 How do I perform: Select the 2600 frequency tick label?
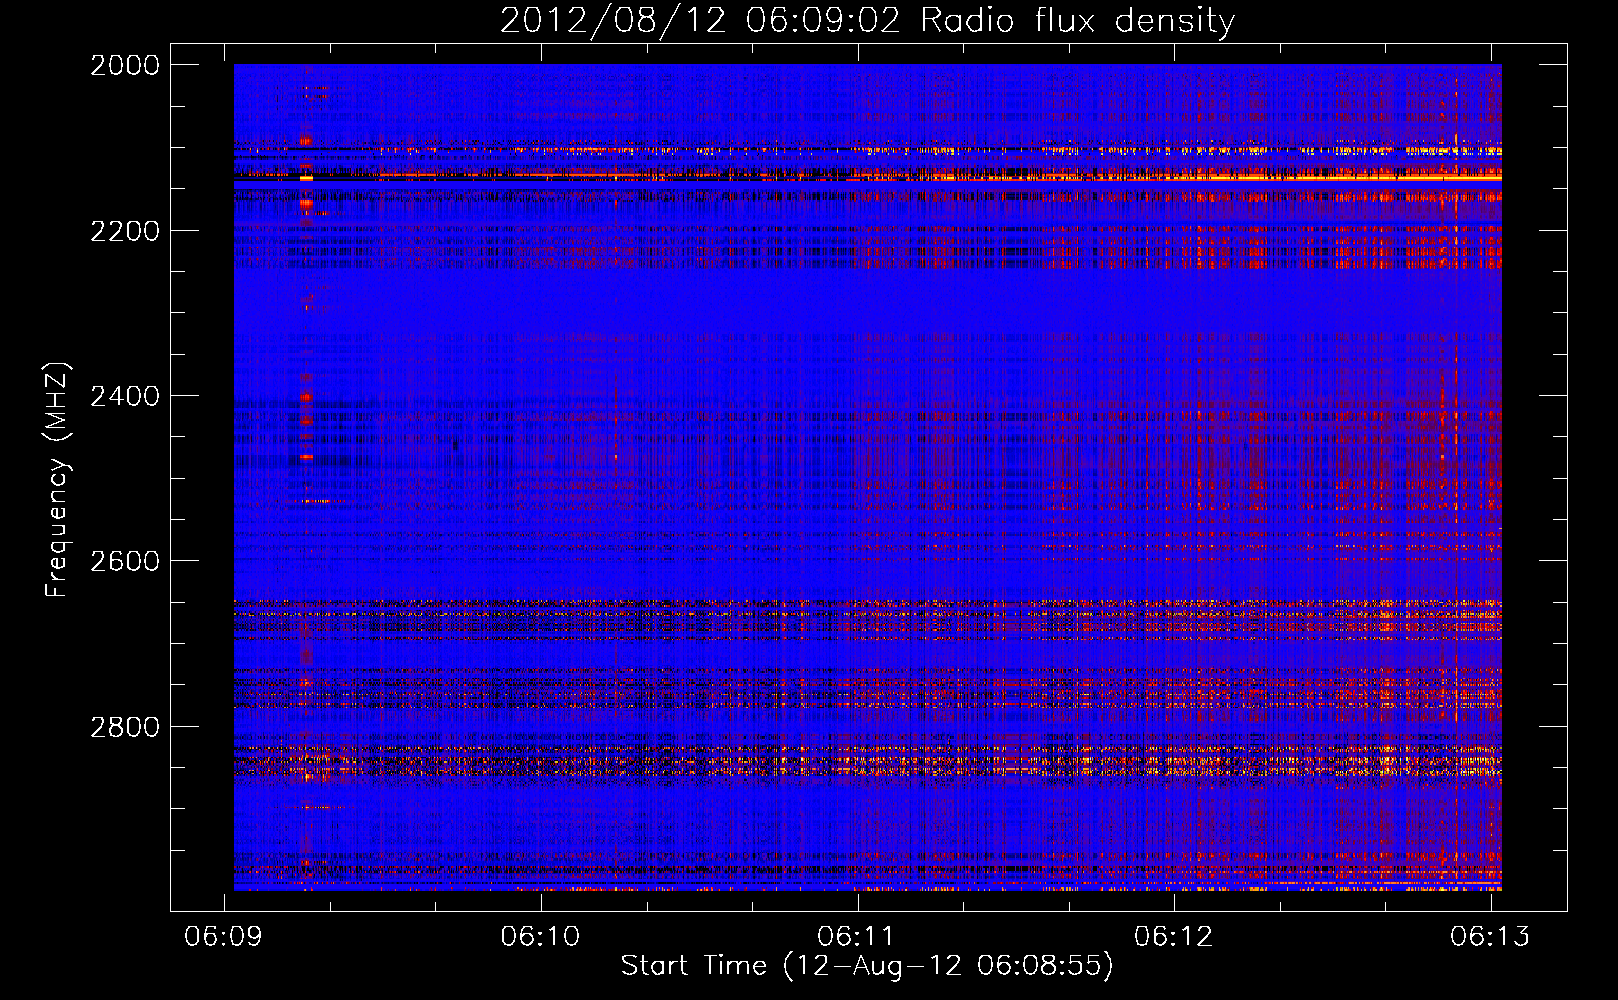pos(125,561)
